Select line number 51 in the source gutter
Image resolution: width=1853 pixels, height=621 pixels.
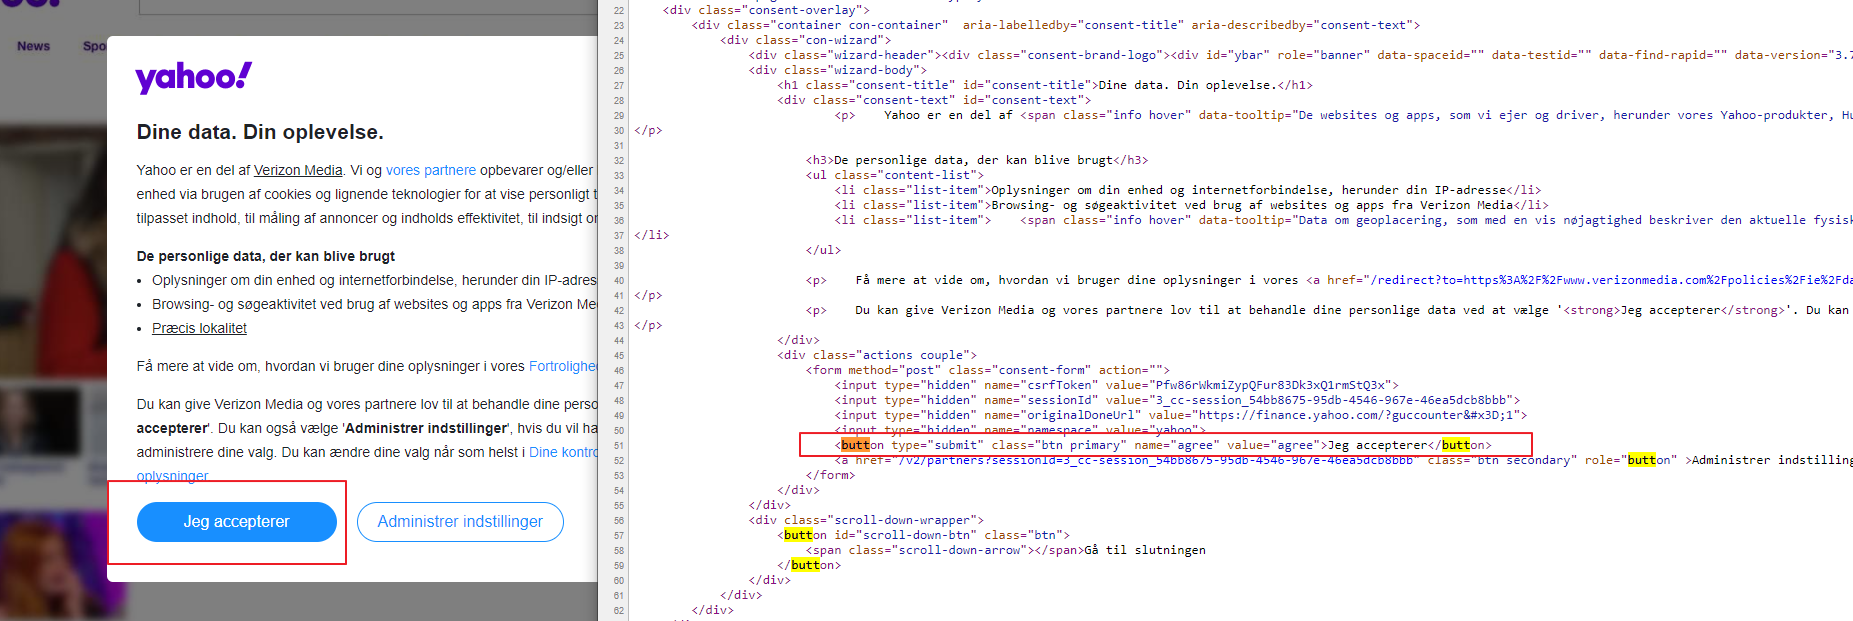tap(619, 446)
